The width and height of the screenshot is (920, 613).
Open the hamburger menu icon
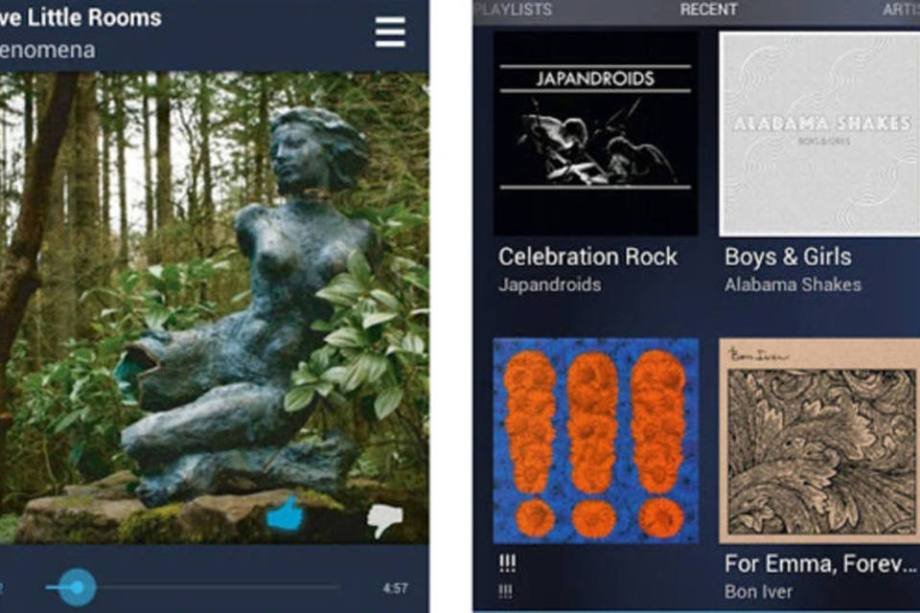[390, 32]
